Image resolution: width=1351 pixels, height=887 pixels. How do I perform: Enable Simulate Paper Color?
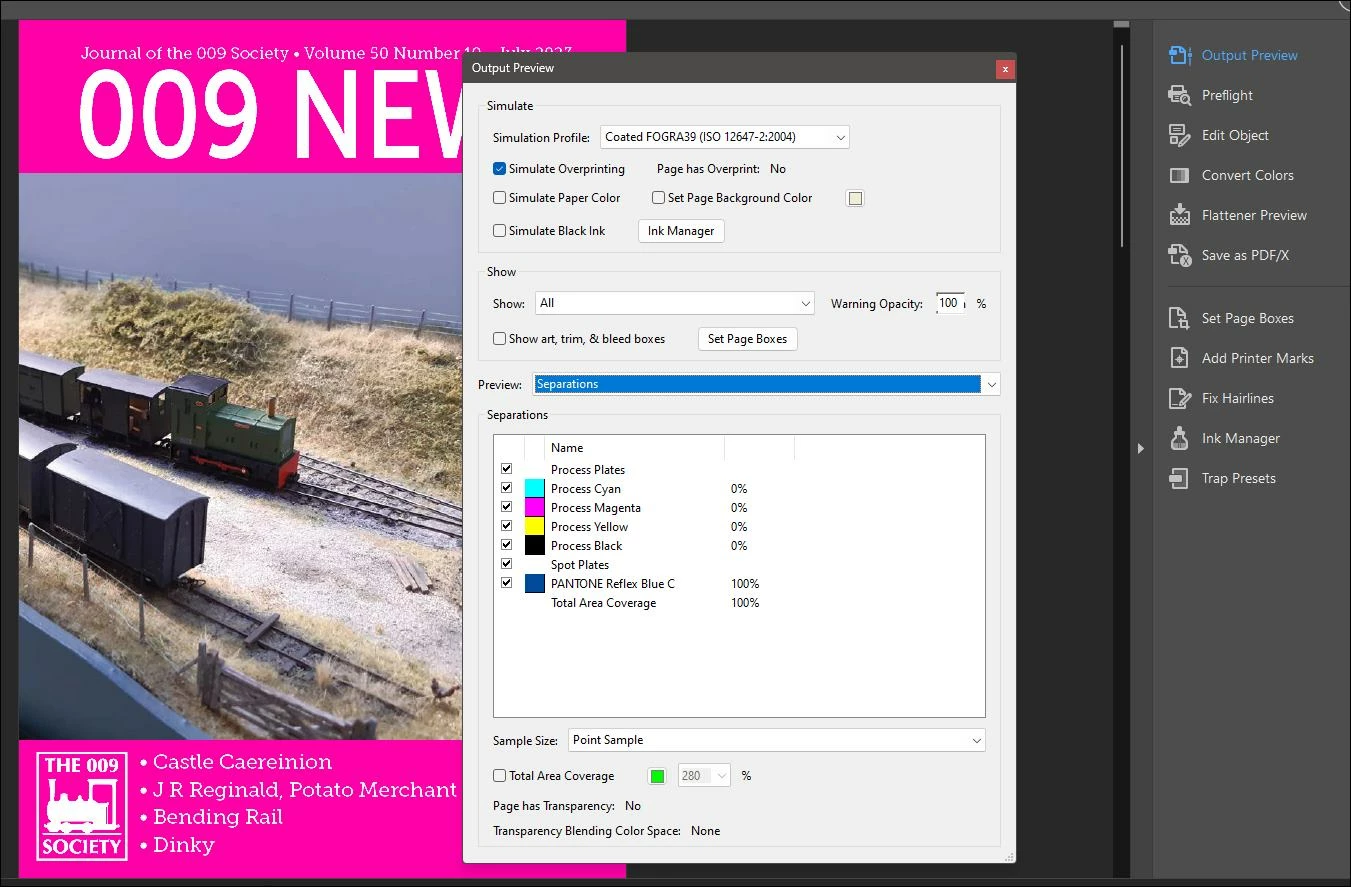pyautogui.click(x=499, y=198)
